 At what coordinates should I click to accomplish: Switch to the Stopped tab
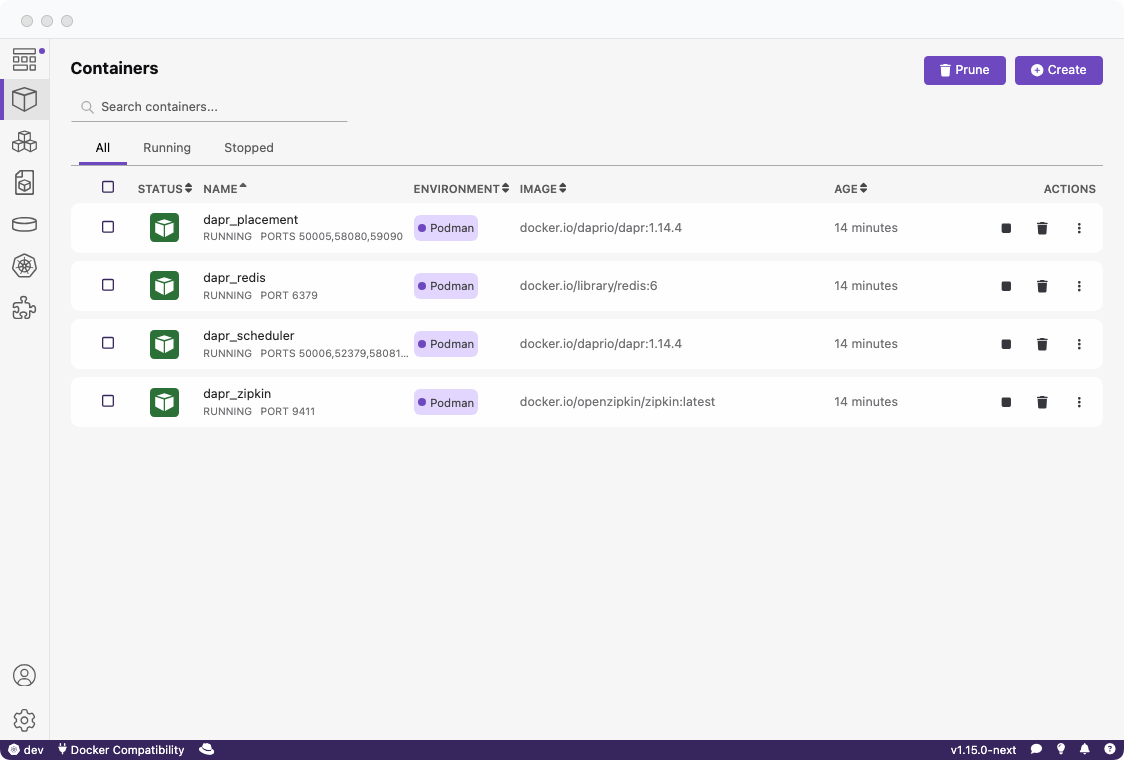249,148
